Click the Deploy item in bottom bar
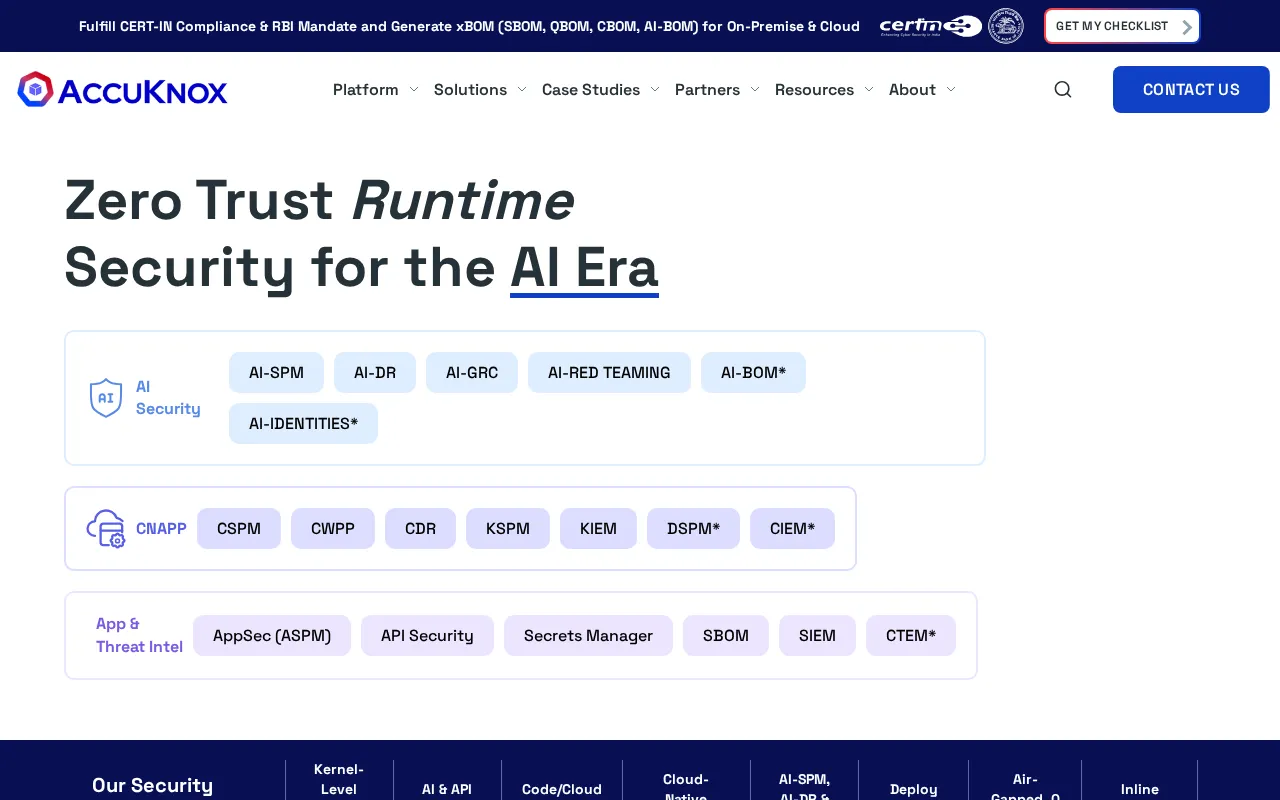 (914, 789)
